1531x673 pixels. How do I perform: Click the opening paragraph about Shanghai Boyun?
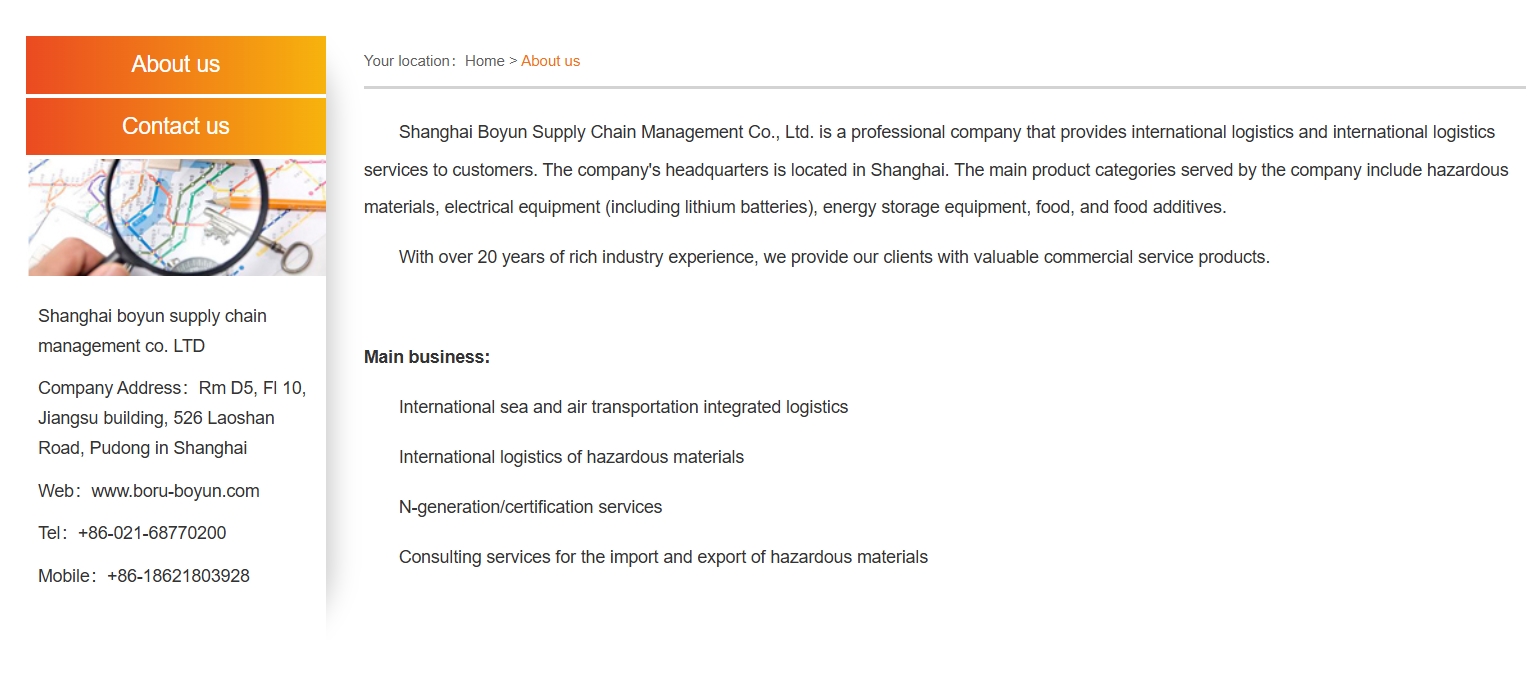935,170
